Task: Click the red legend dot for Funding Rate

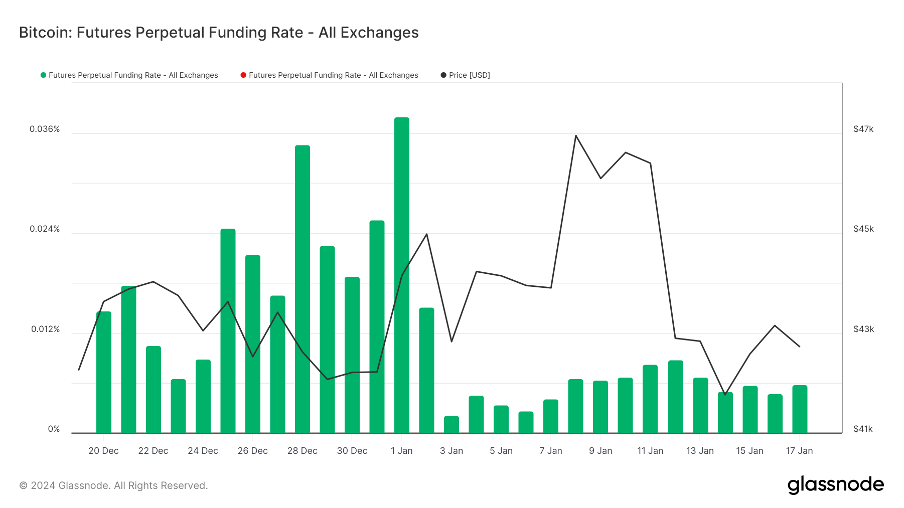Action: point(242,75)
